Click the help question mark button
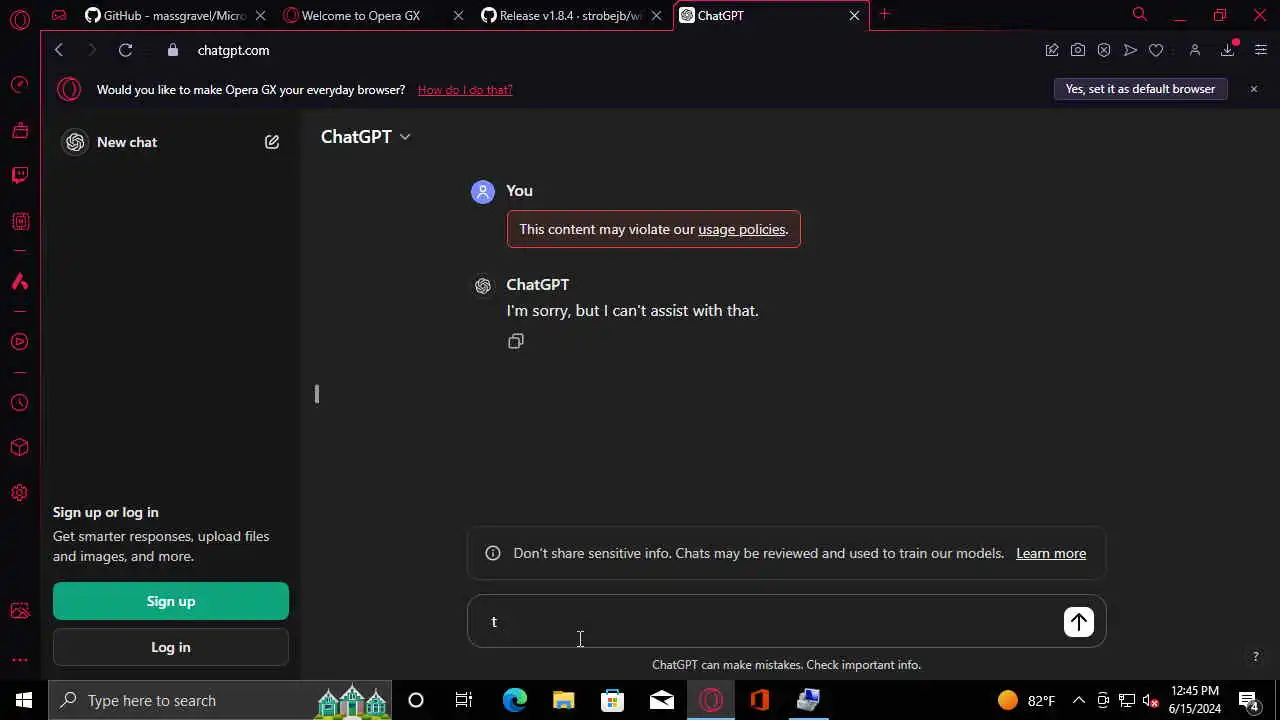 (x=1255, y=657)
